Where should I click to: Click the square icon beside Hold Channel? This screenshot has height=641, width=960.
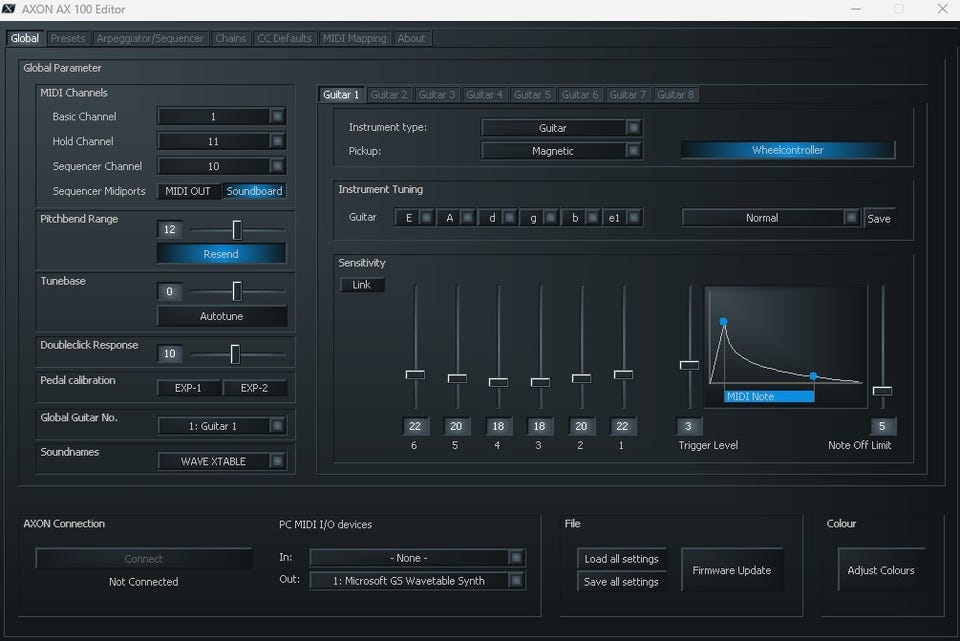(x=277, y=142)
